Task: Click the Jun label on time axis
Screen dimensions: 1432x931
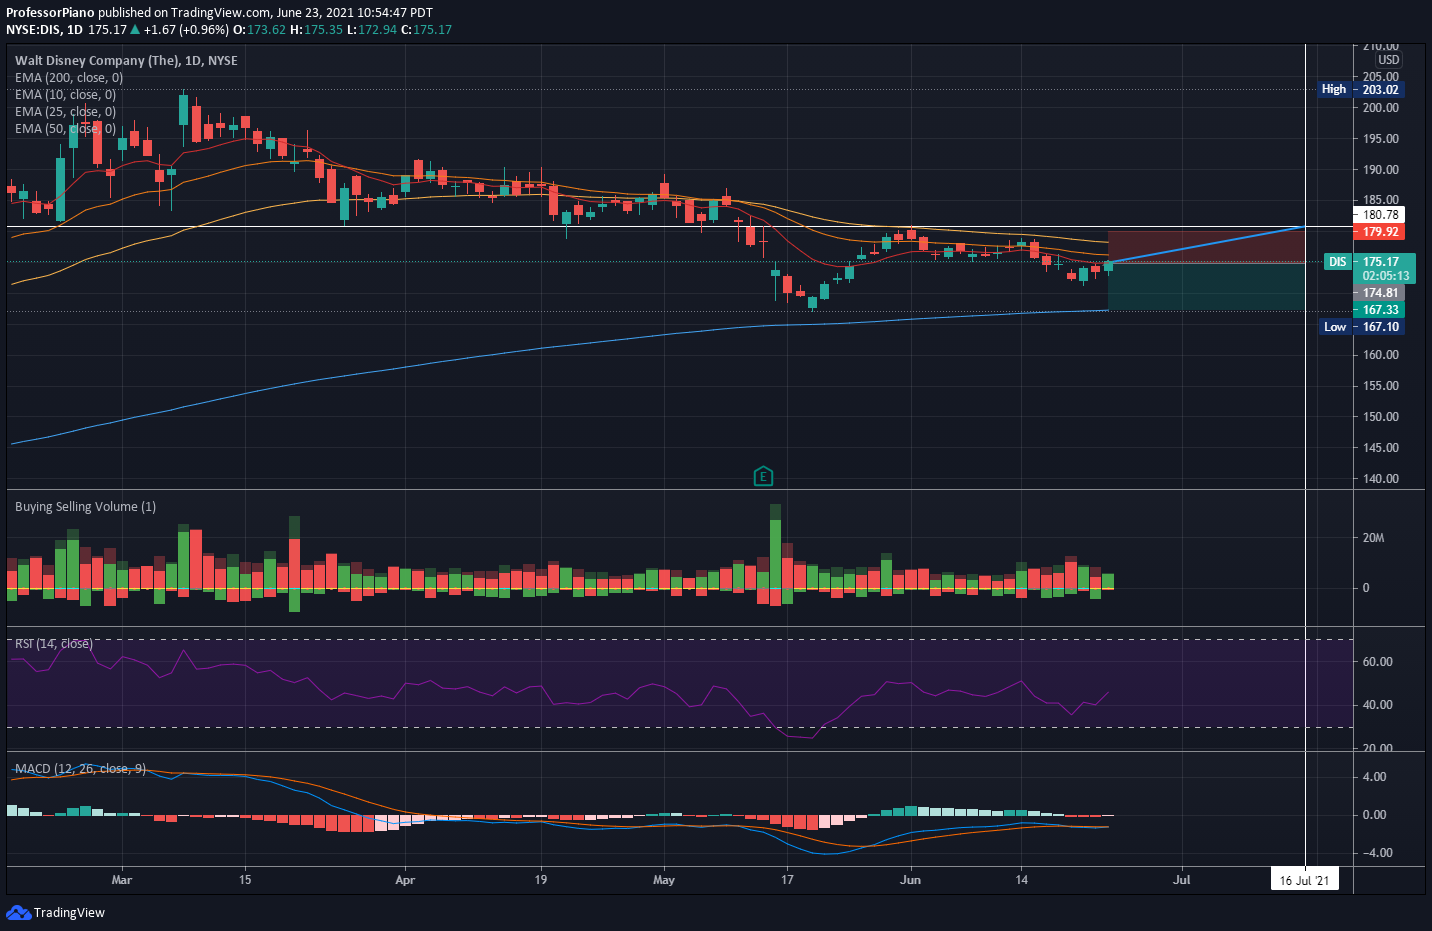Action: click(x=910, y=880)
